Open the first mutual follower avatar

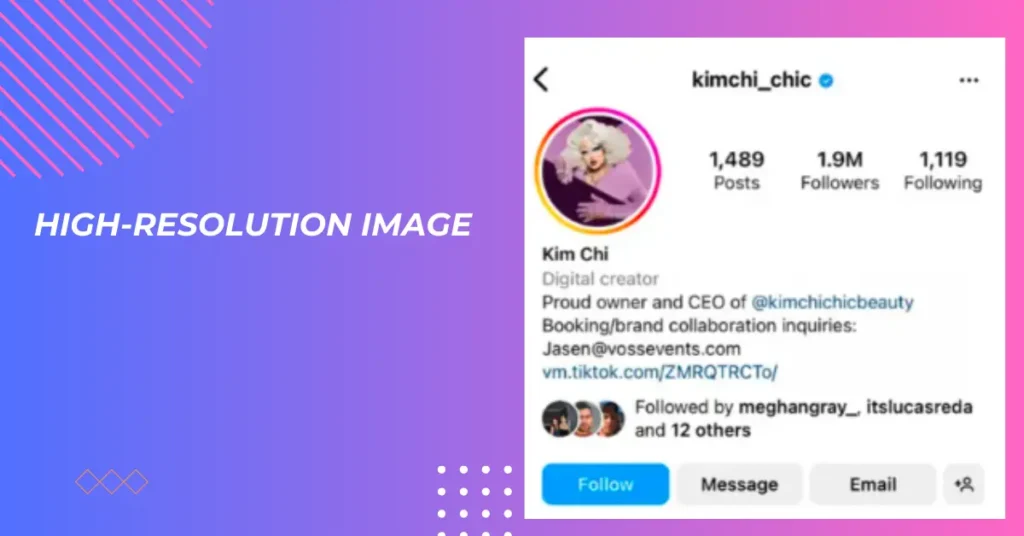click(558, 418)
